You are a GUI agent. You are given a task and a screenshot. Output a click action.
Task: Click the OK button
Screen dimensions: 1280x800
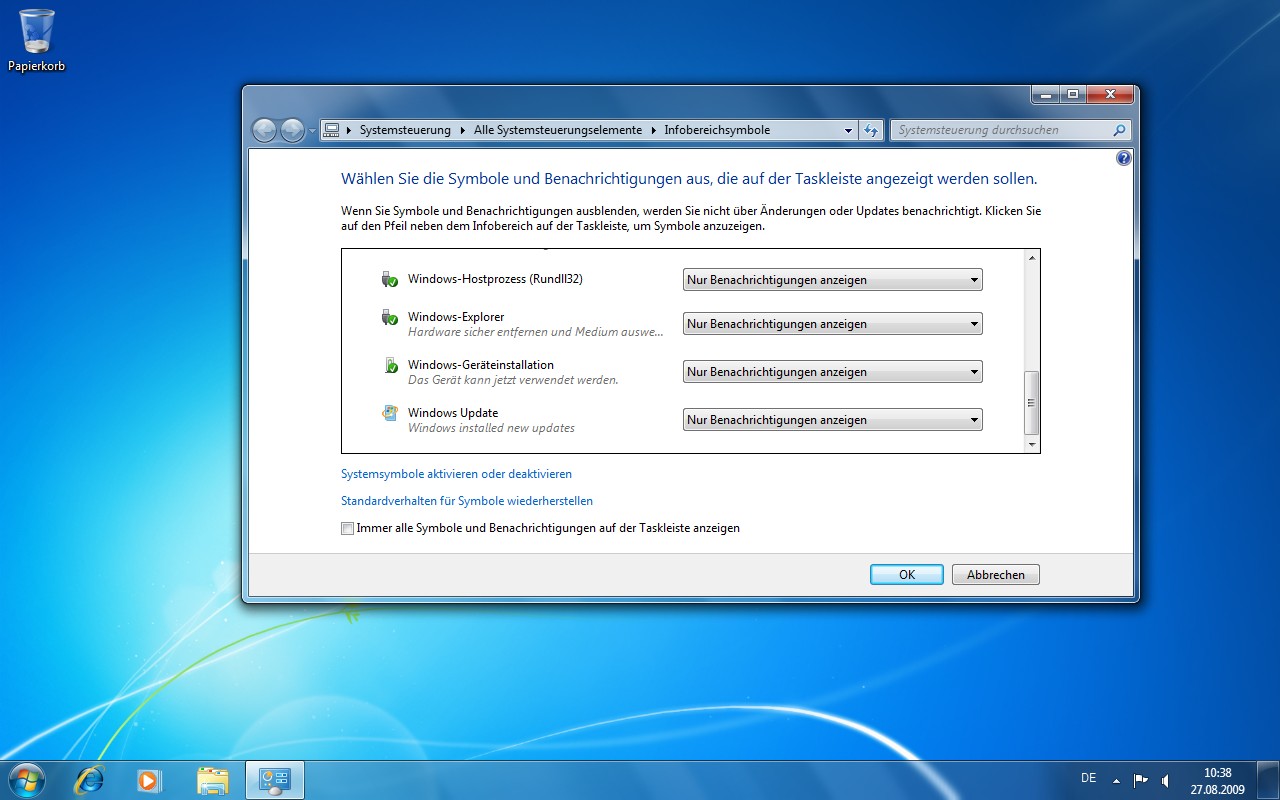point(905,574)
